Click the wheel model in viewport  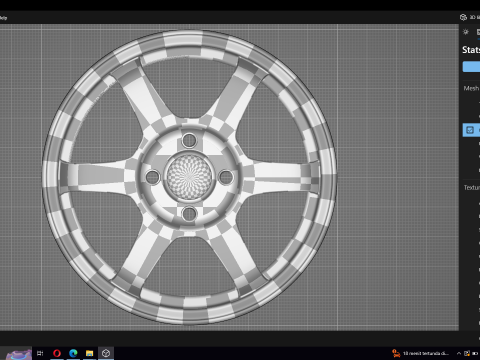189,177
